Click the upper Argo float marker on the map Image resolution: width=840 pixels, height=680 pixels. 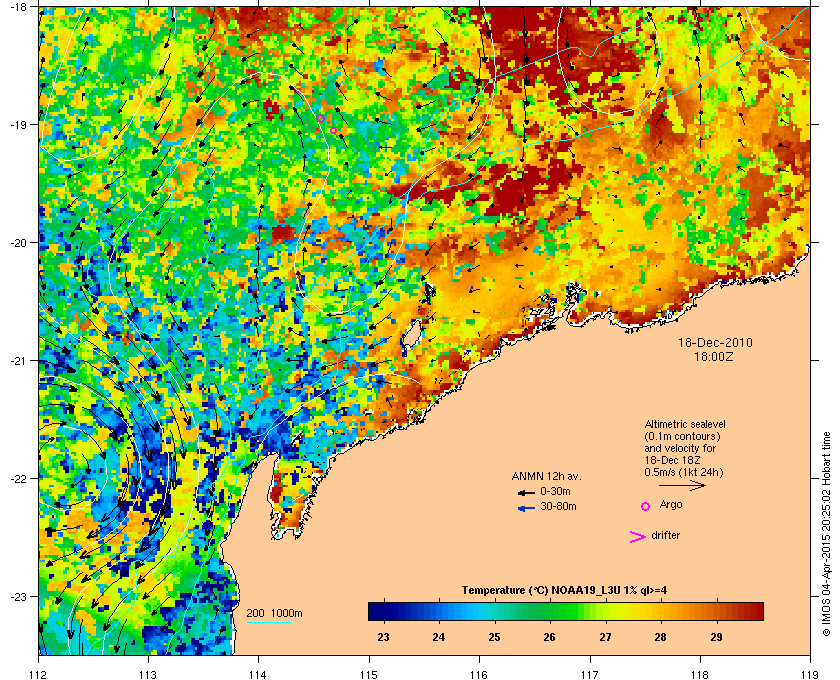pos(320,118)
